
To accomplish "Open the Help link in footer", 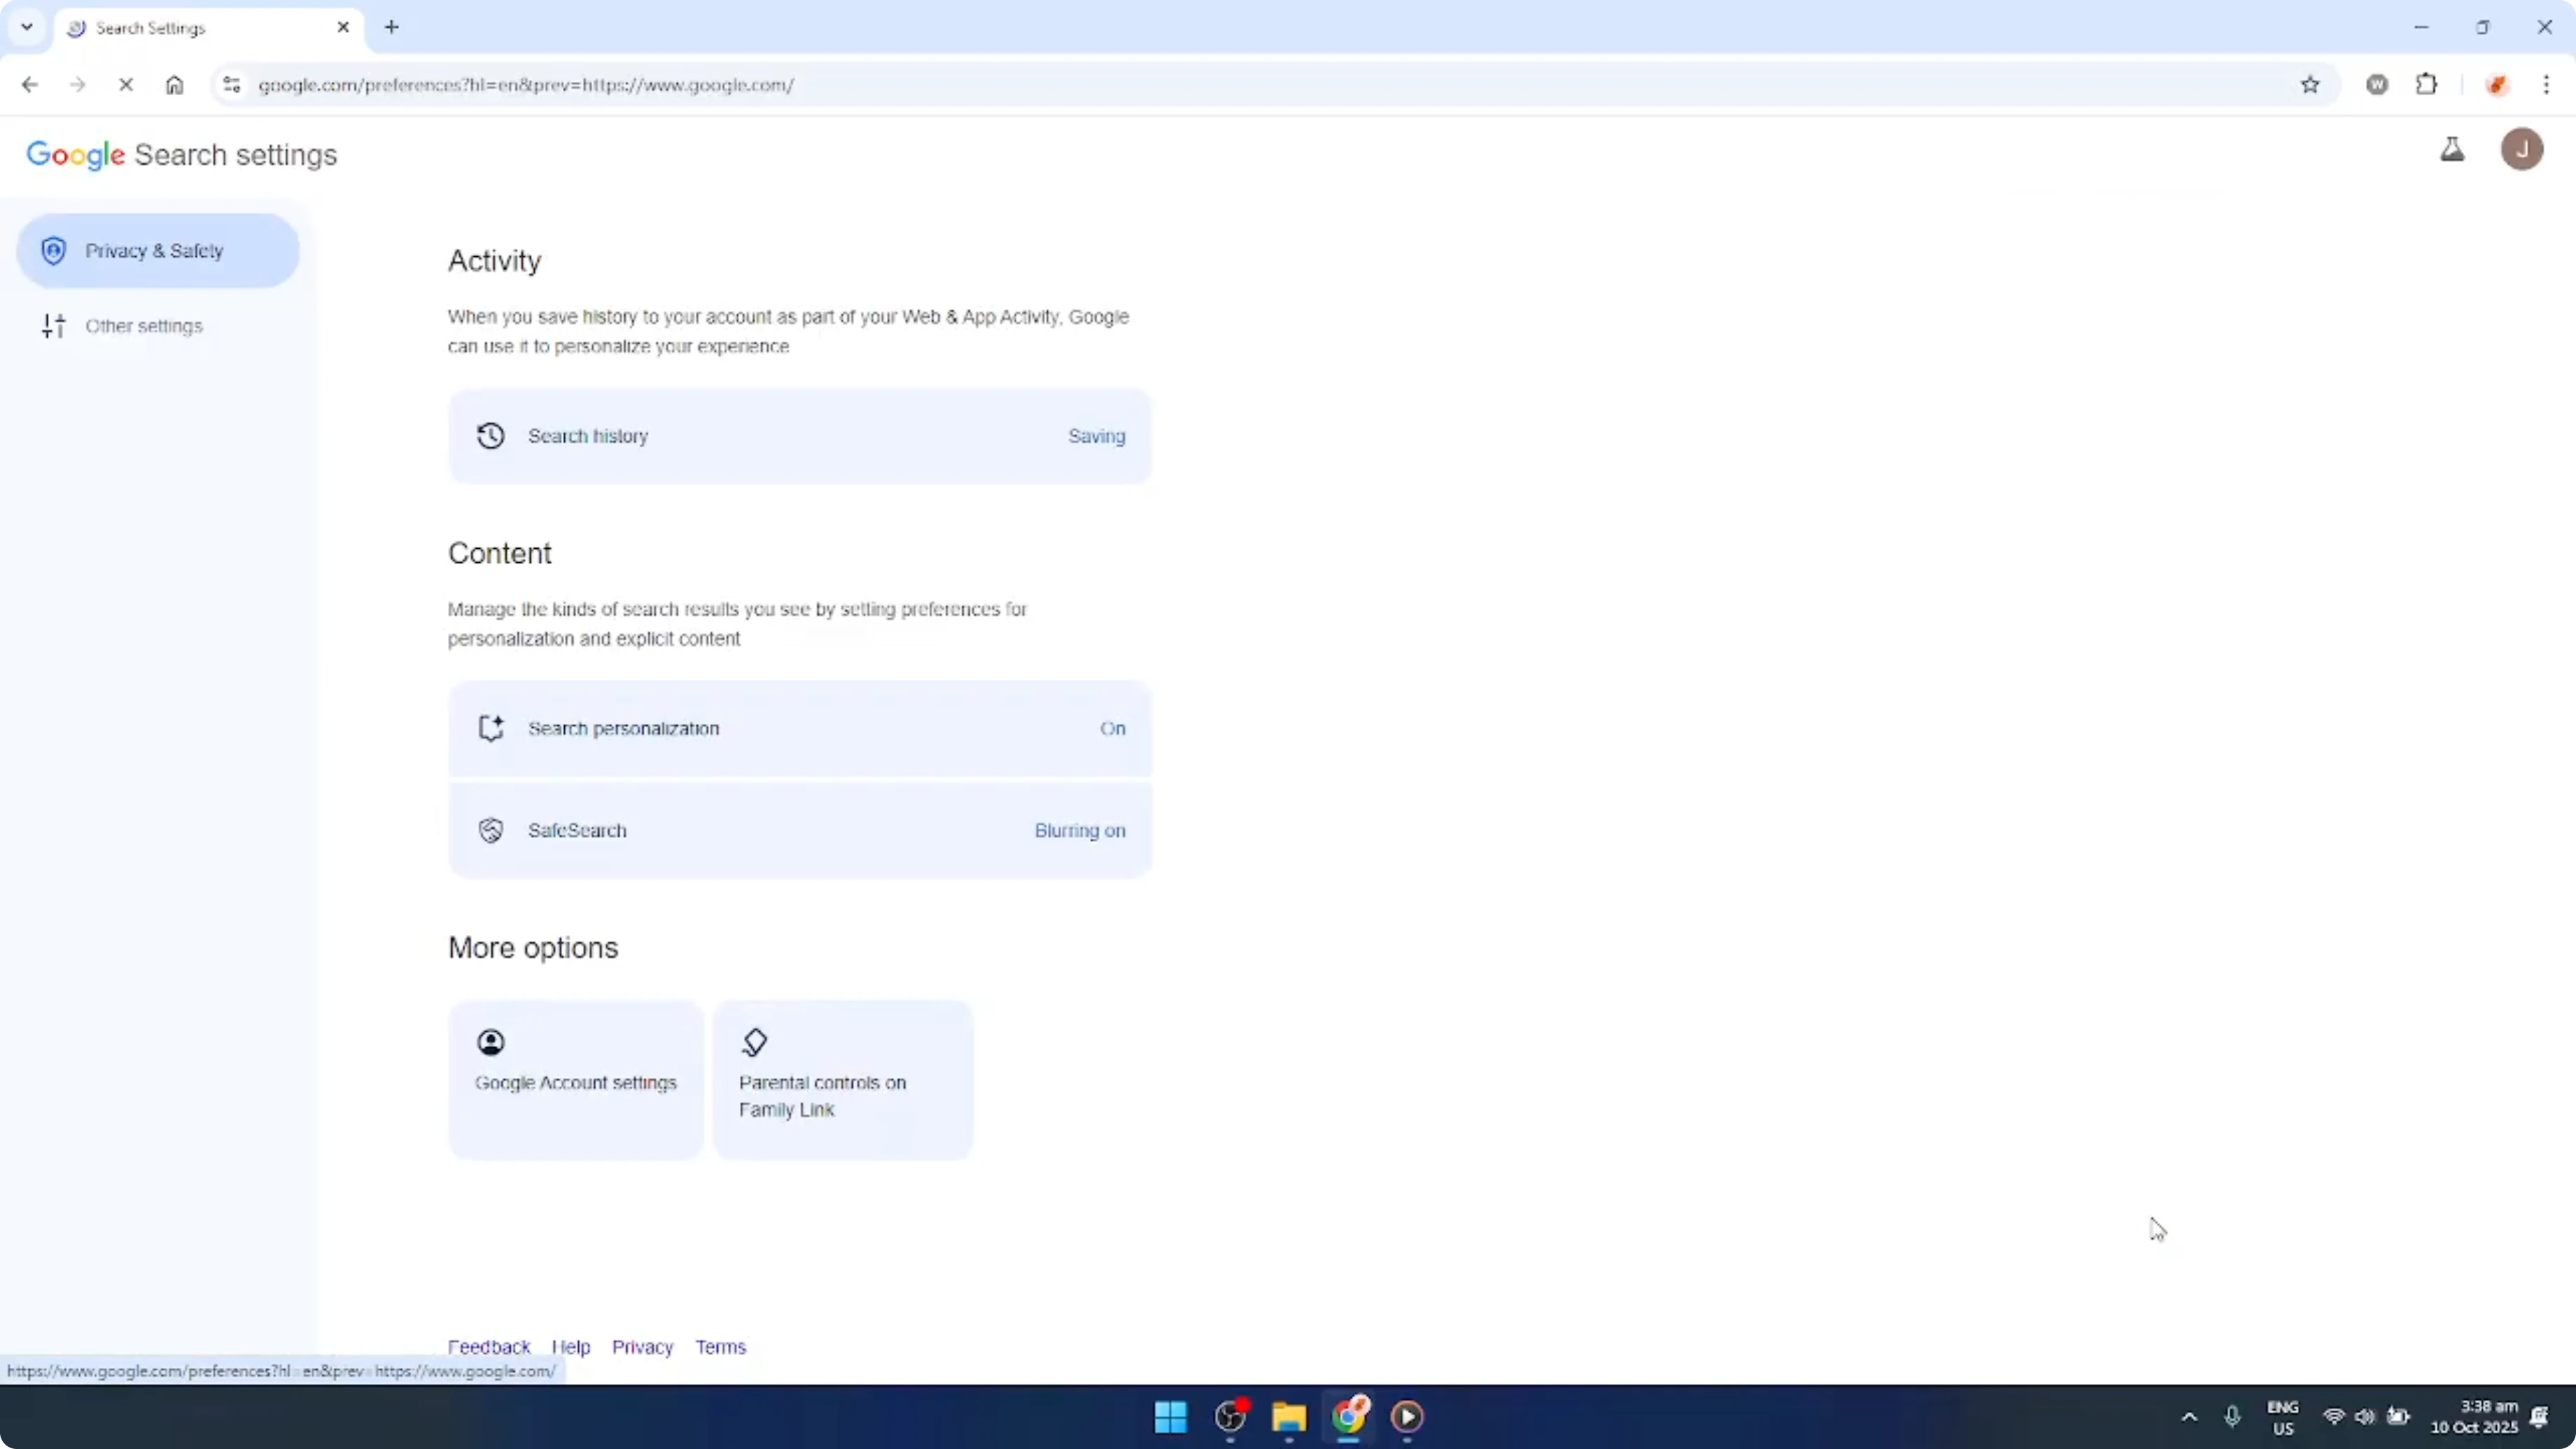I will 571,1347.
